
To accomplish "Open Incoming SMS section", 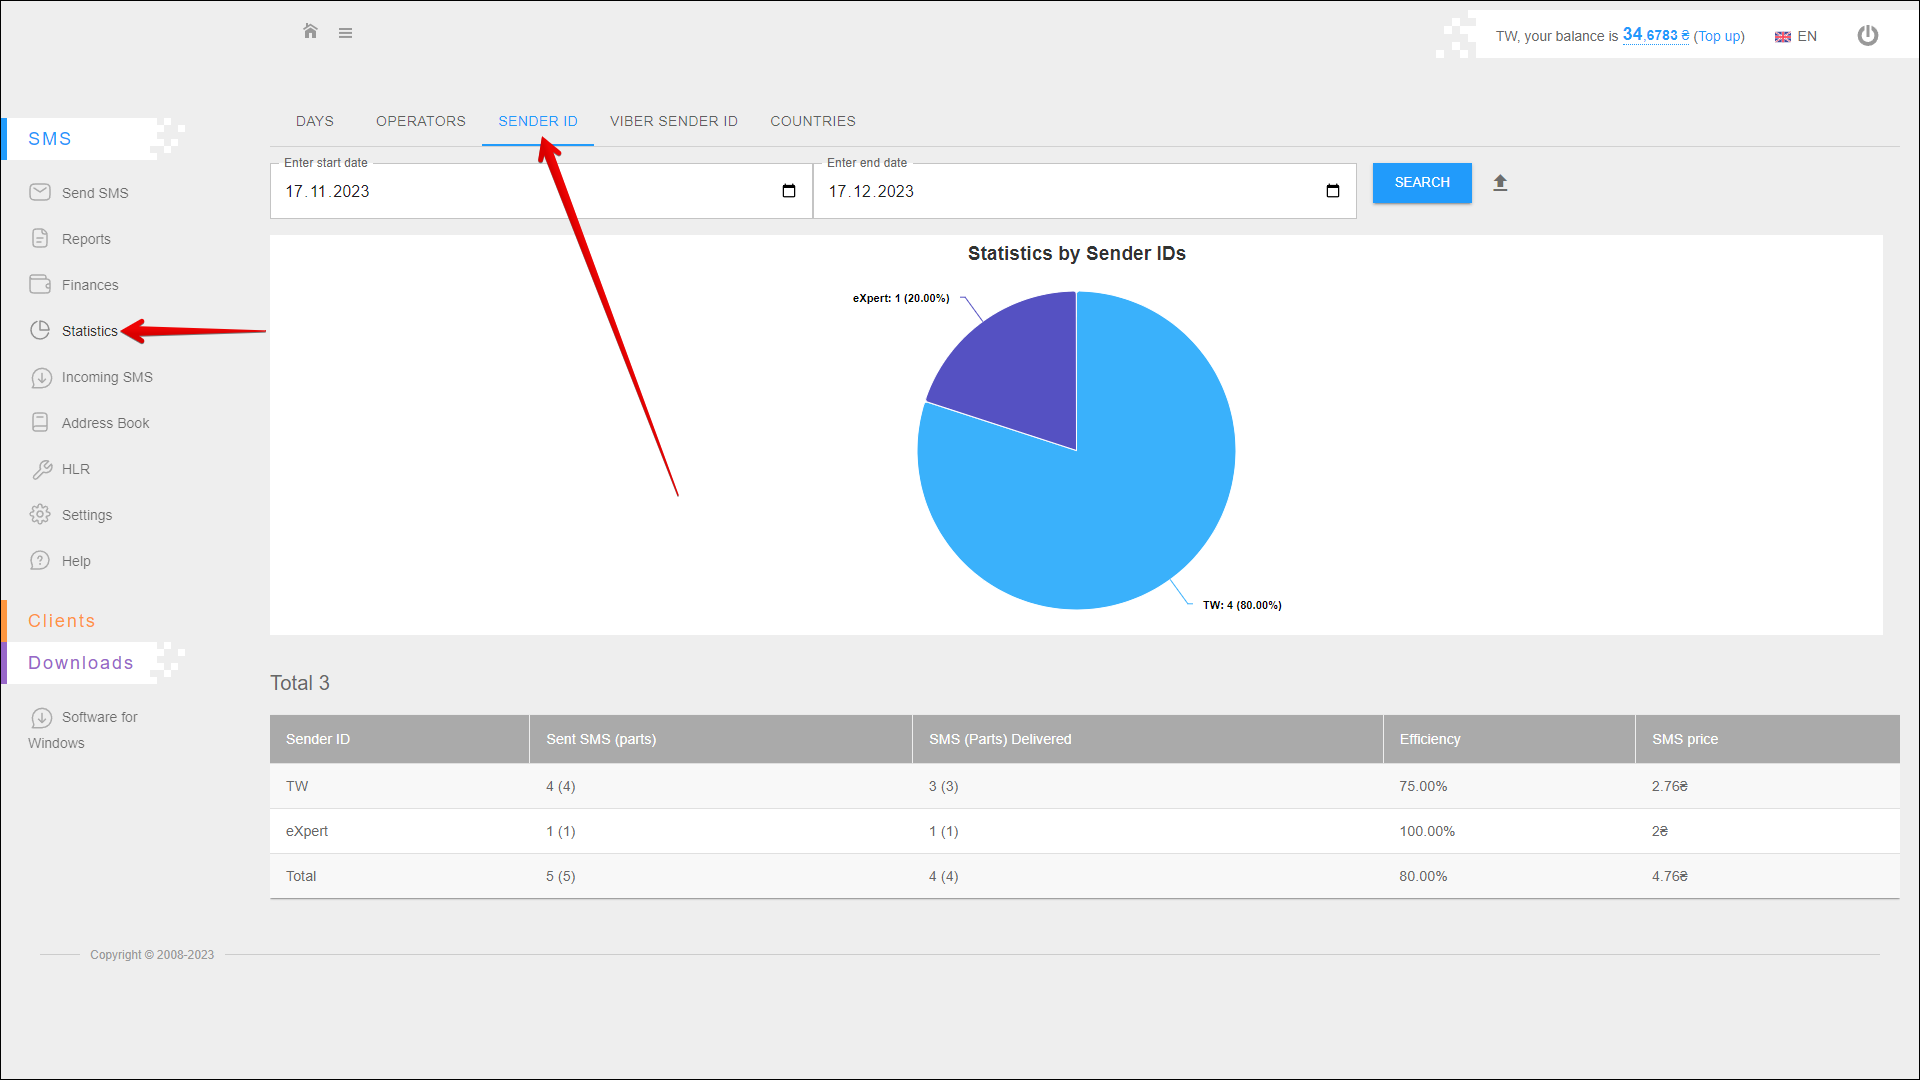I will (x=106, y=377).
